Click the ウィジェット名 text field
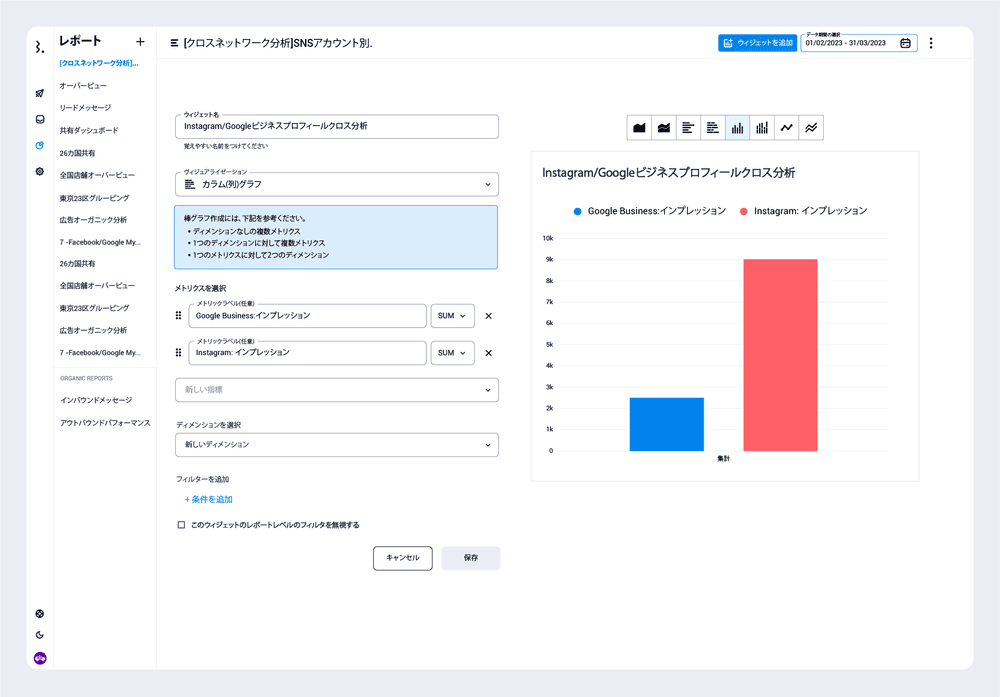Viewport: 1000px width, 697px height. (336, 127)
